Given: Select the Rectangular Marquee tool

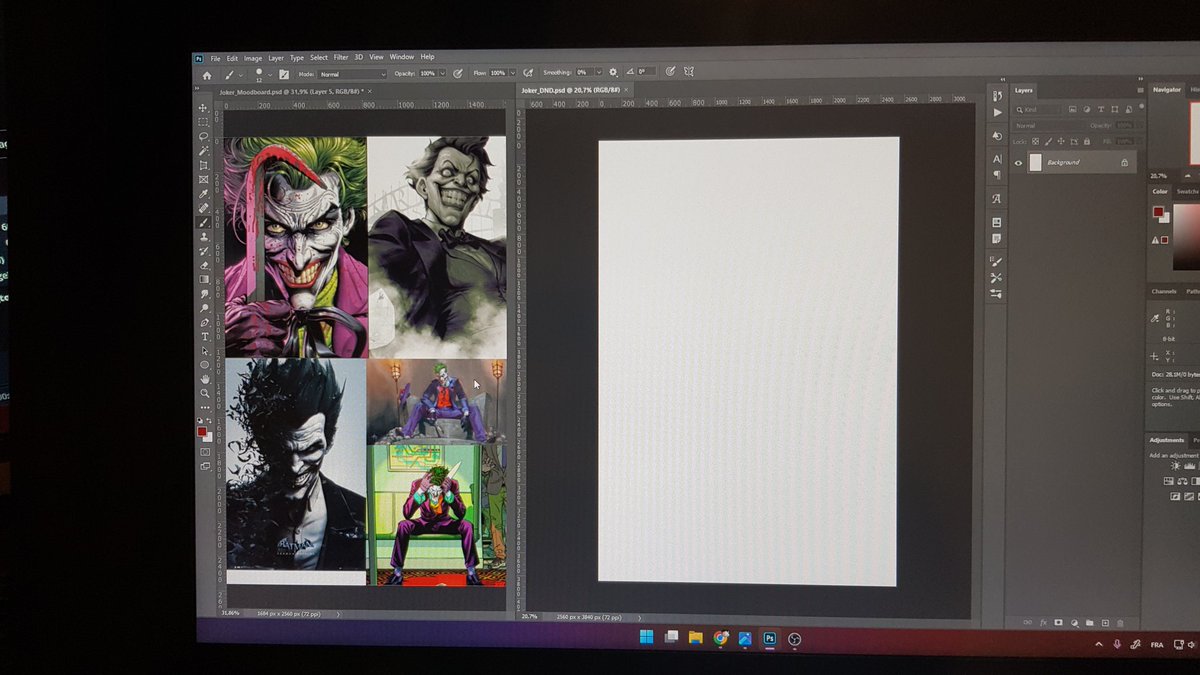Looking at the screenshot, I should click(x=204, y=121).
